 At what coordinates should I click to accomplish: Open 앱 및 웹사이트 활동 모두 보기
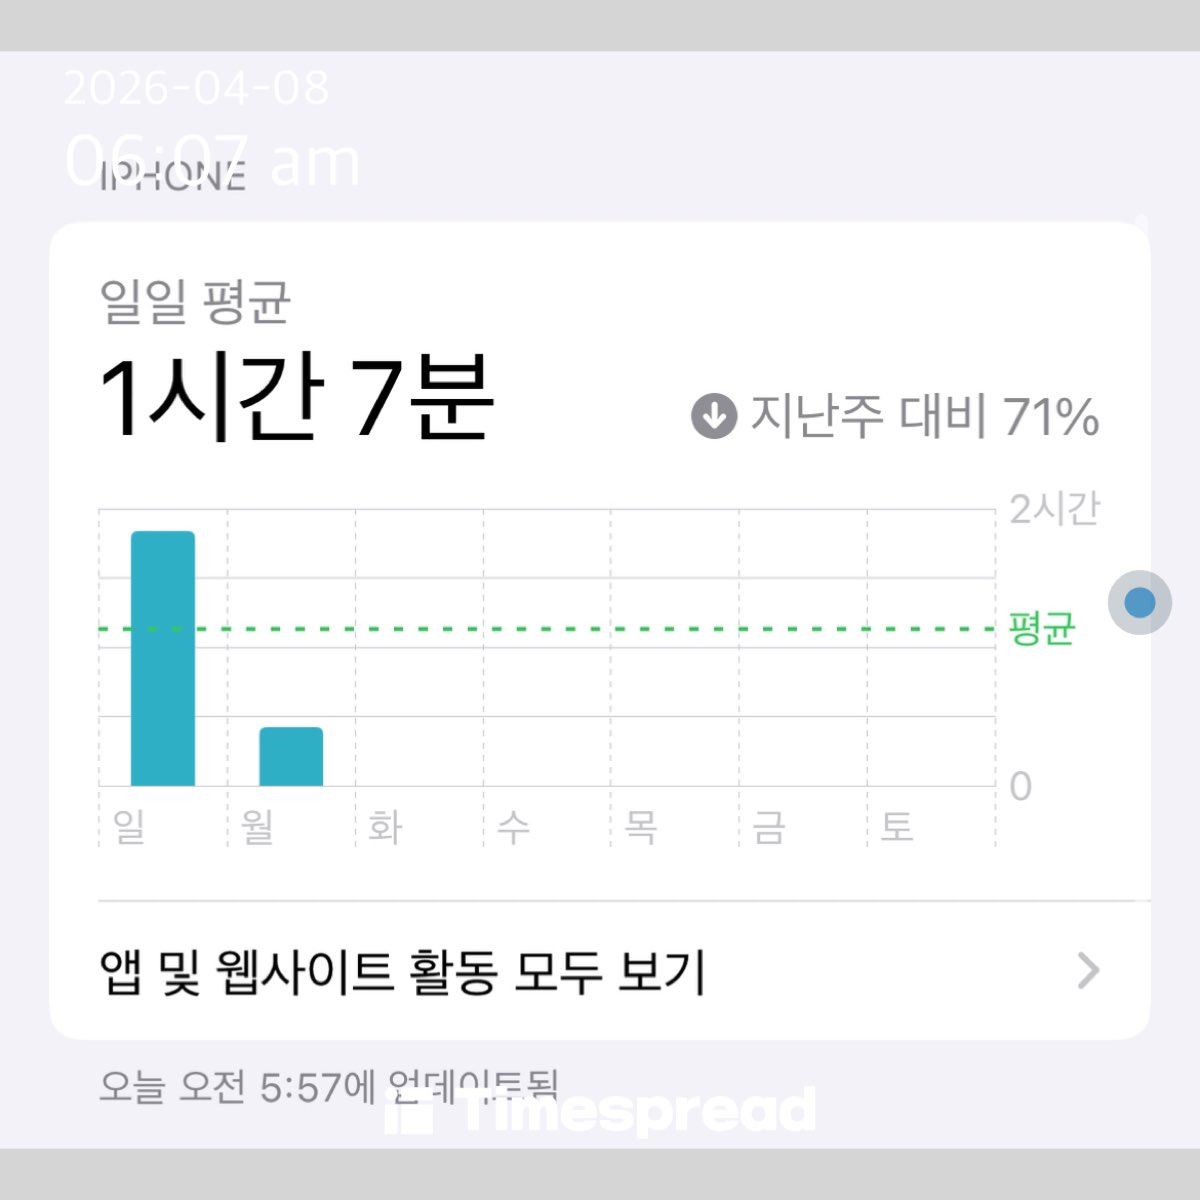pyautogui.click(x=403, y=971)
